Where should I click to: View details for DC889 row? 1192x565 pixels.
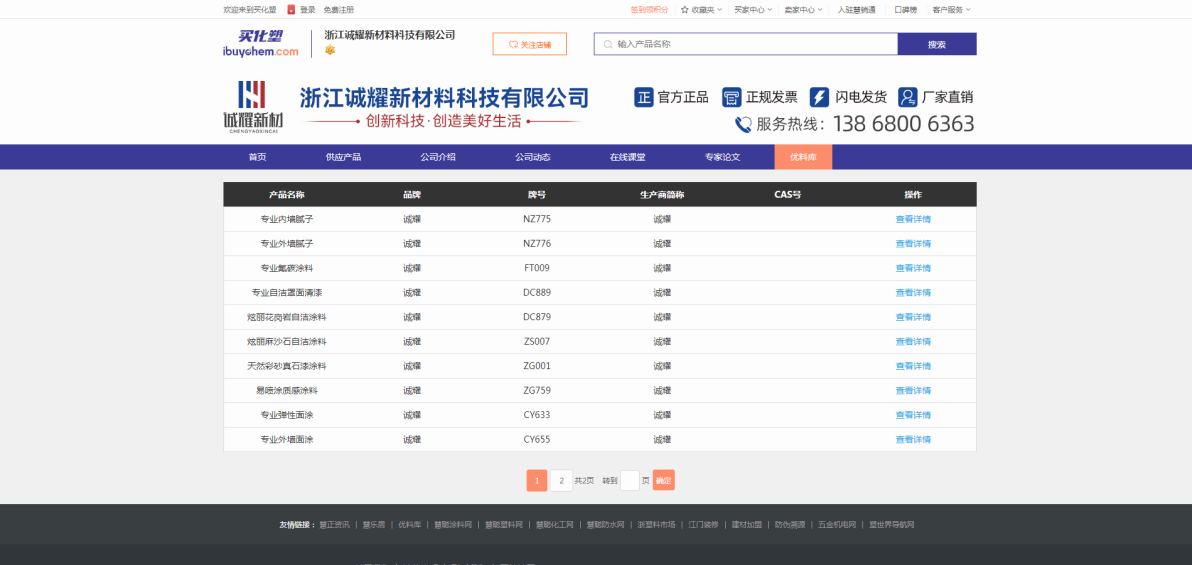tap(913, 292)
